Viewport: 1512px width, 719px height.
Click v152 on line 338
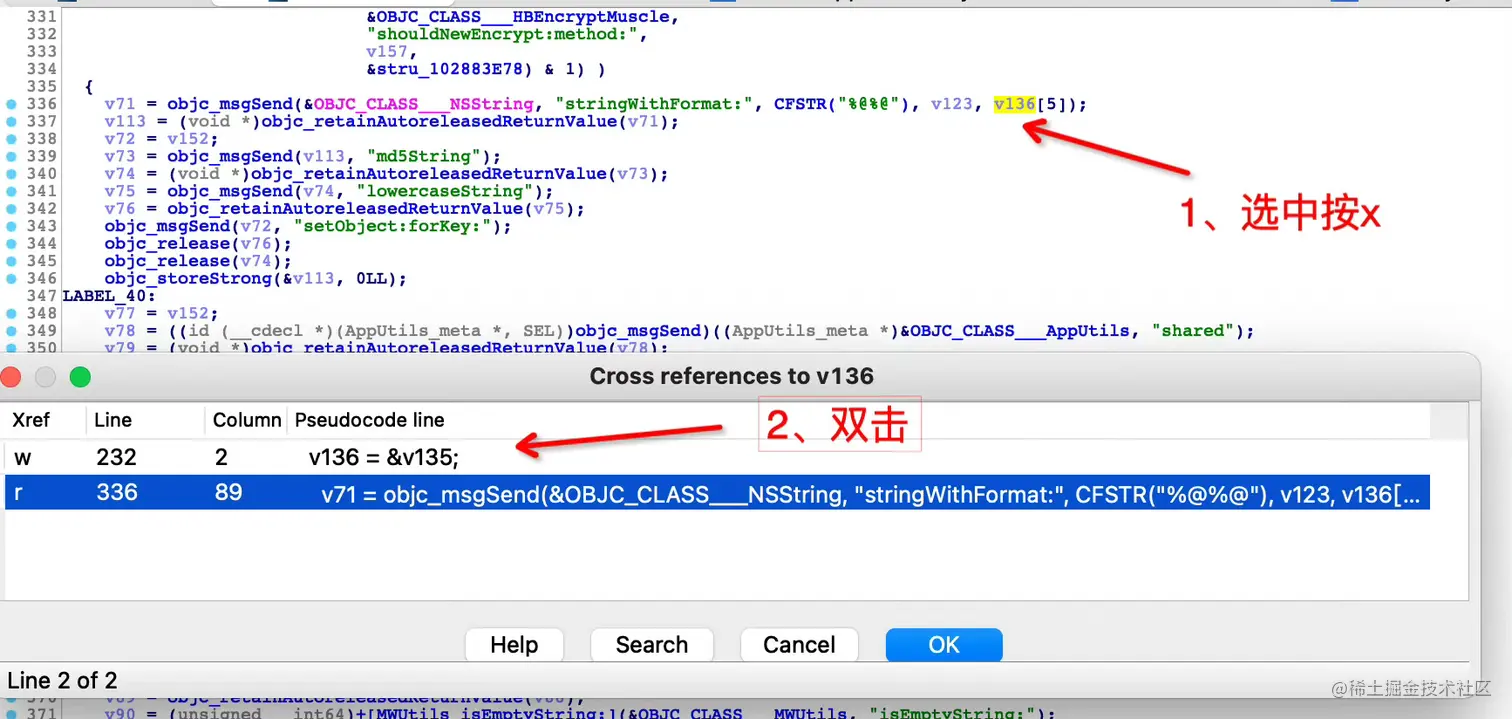point(188,139)
